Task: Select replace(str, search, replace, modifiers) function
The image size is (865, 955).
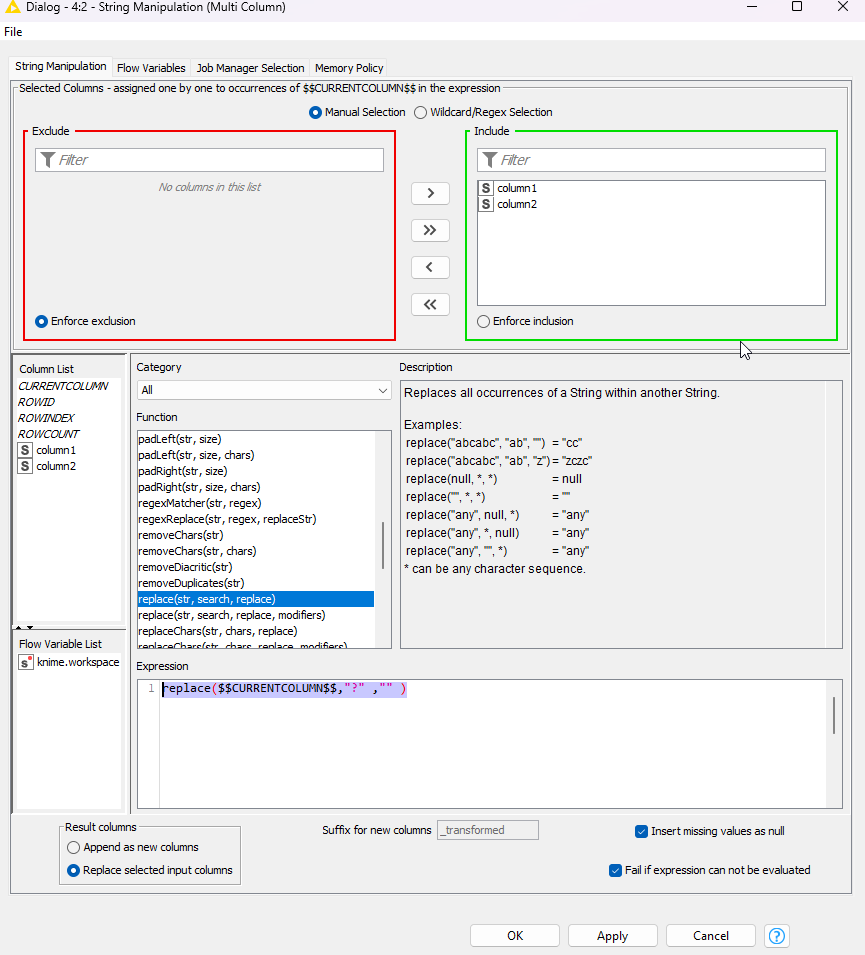Action: (x=232, y=615)
